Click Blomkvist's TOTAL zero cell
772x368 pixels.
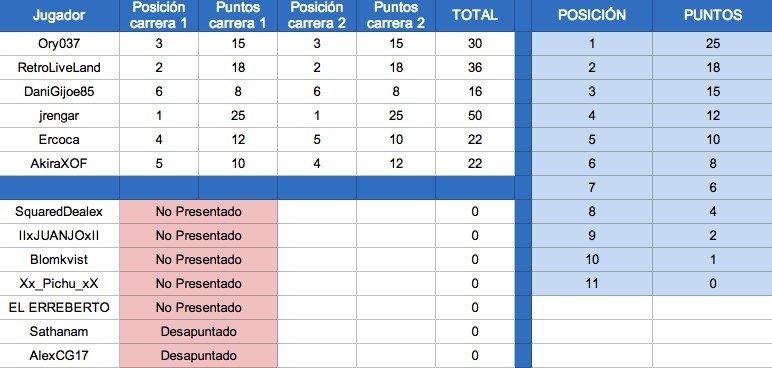(475, 260)
